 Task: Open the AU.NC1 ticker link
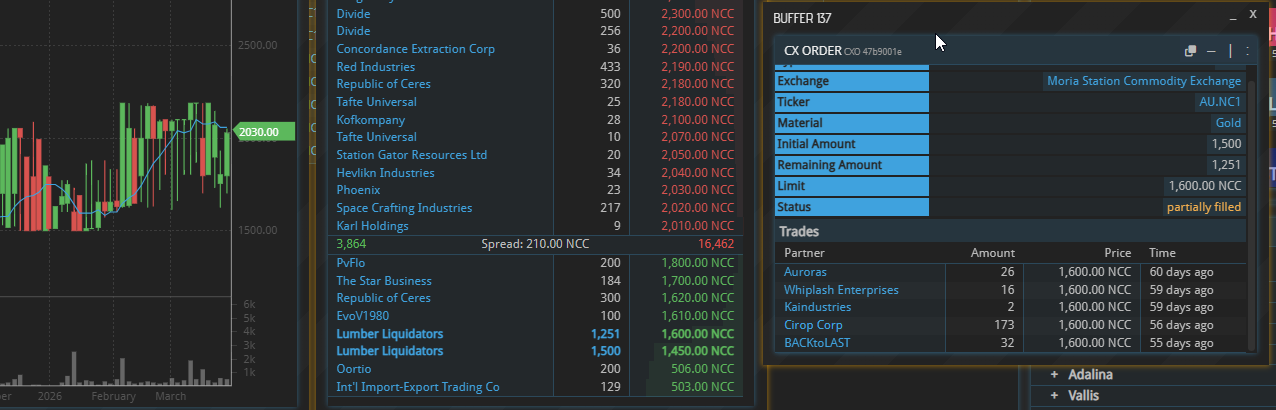click(1220, 102)
